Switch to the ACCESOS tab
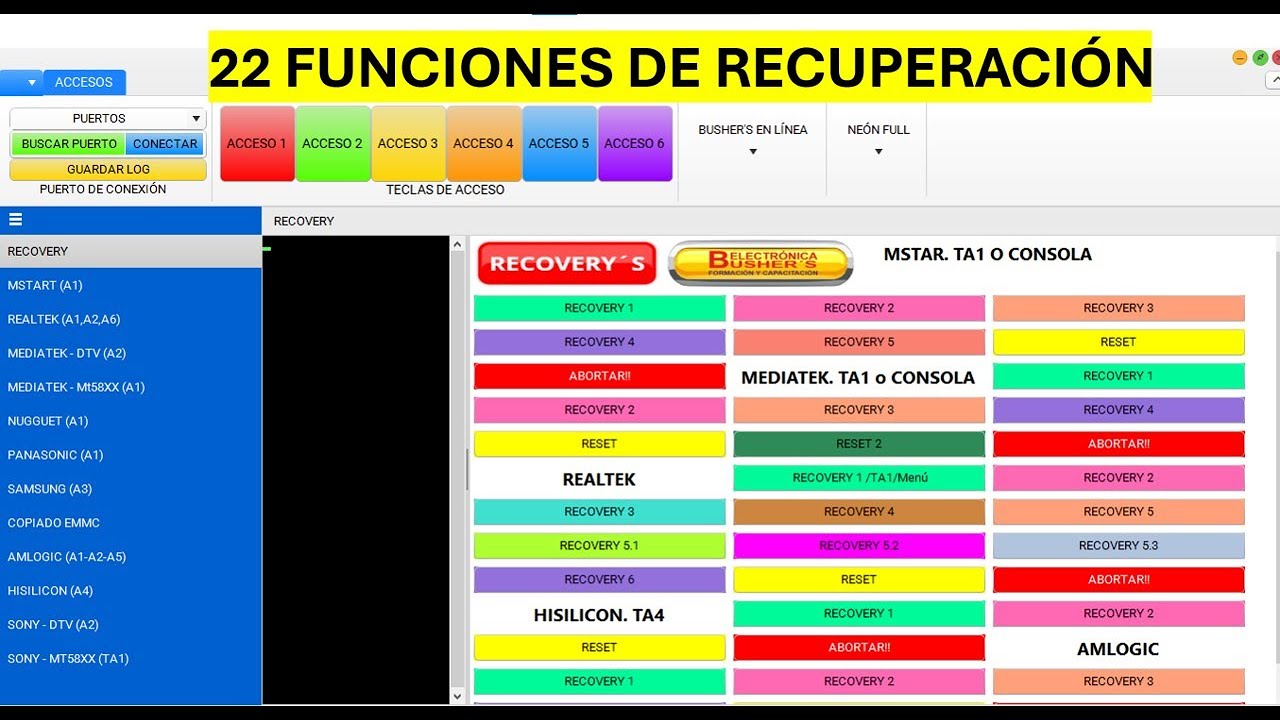The width and height of the screenshot is (1280, 720). pos(84,82)
